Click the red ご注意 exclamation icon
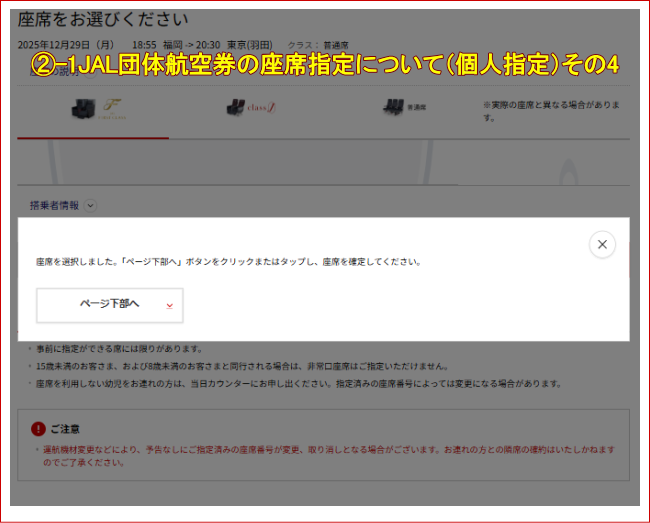 coord(38,429)
